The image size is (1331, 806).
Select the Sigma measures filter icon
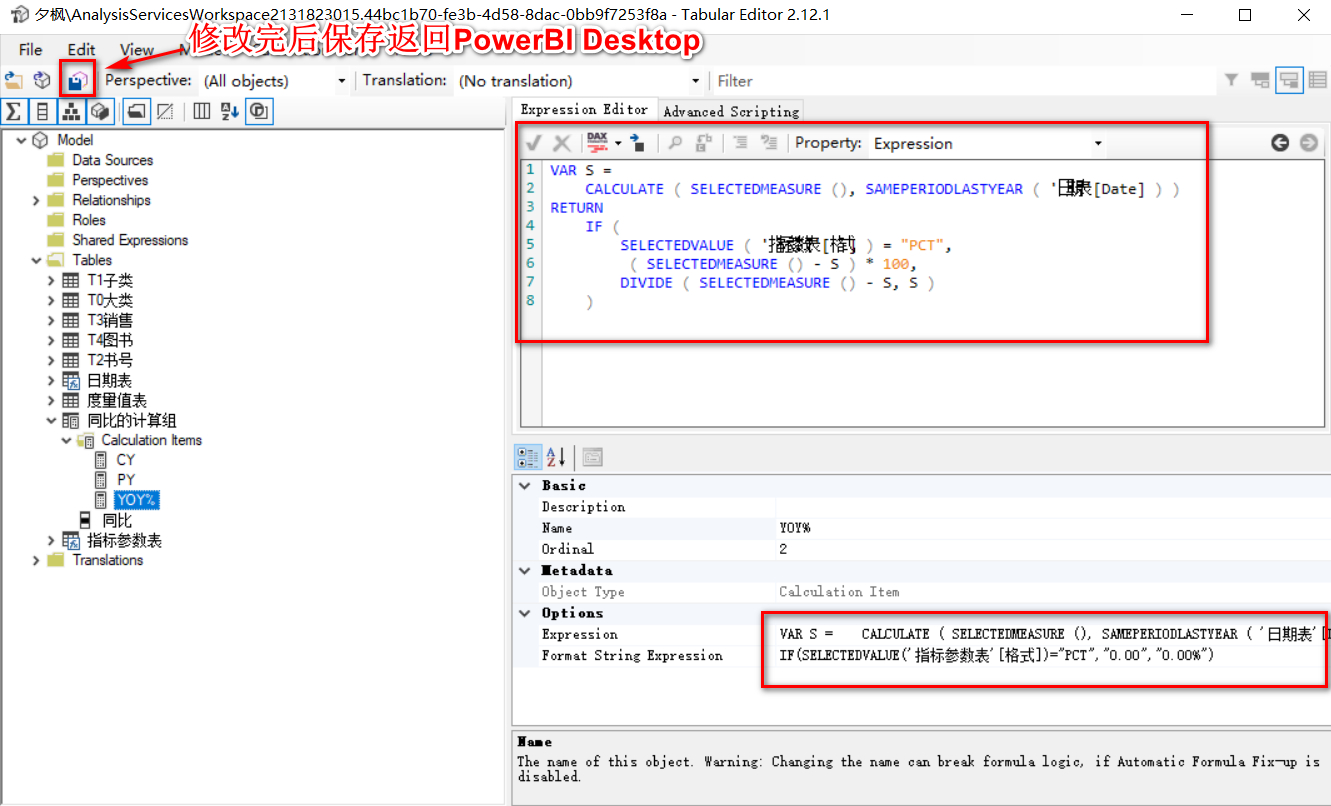tap(14, 110)
